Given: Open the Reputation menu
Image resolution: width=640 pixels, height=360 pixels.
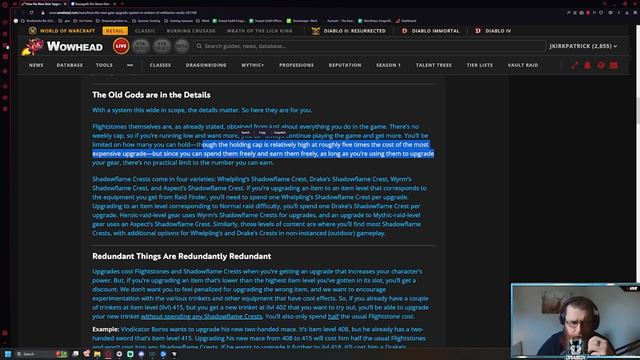Looking at the screenshot, I should coord(345,65).
